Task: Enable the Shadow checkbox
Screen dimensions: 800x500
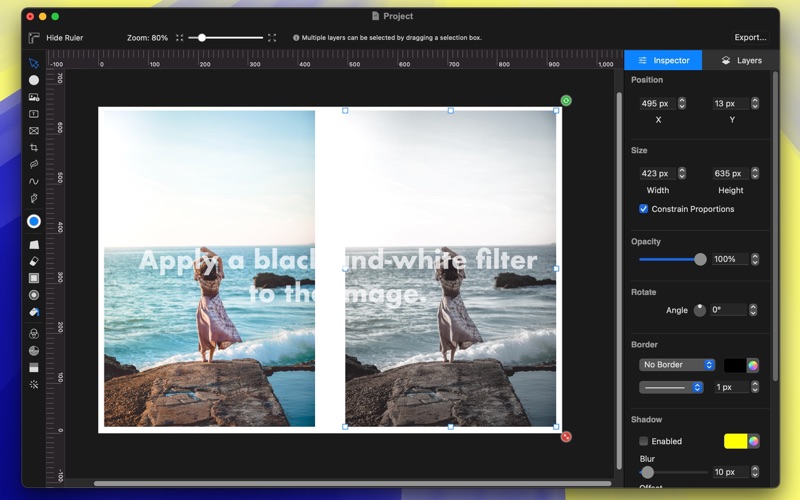Action: tap(644, 441)
